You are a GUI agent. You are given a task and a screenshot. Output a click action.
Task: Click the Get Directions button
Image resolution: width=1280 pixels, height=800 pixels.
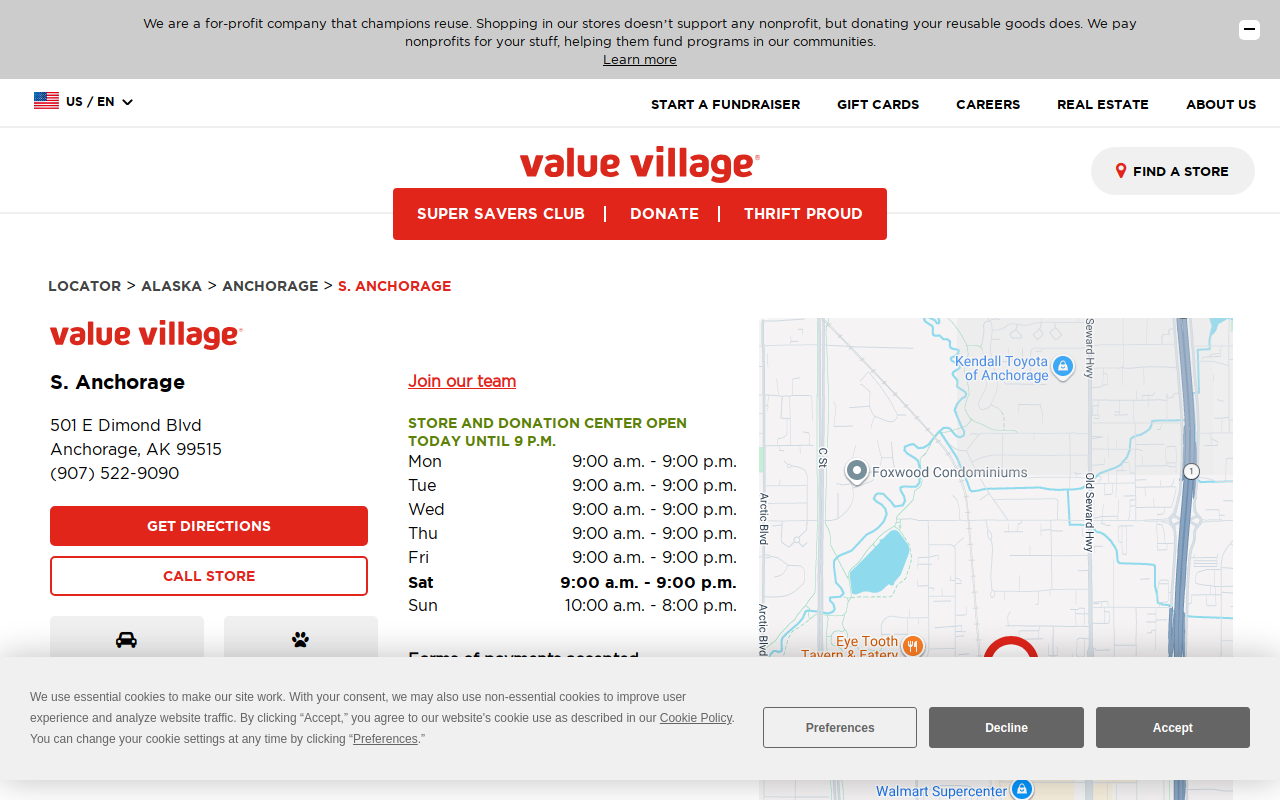[x=209, y=526]
